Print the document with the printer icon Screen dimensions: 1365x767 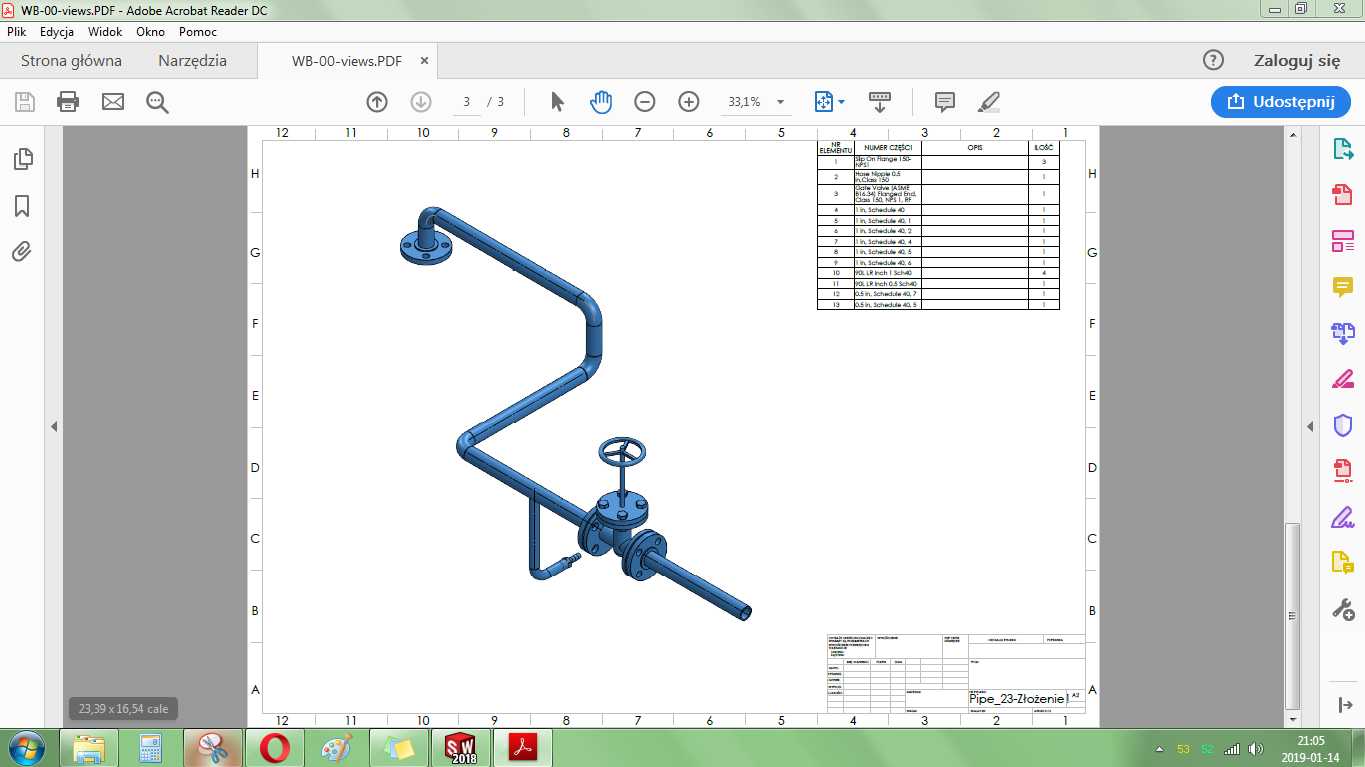click(x=68, y=101)
